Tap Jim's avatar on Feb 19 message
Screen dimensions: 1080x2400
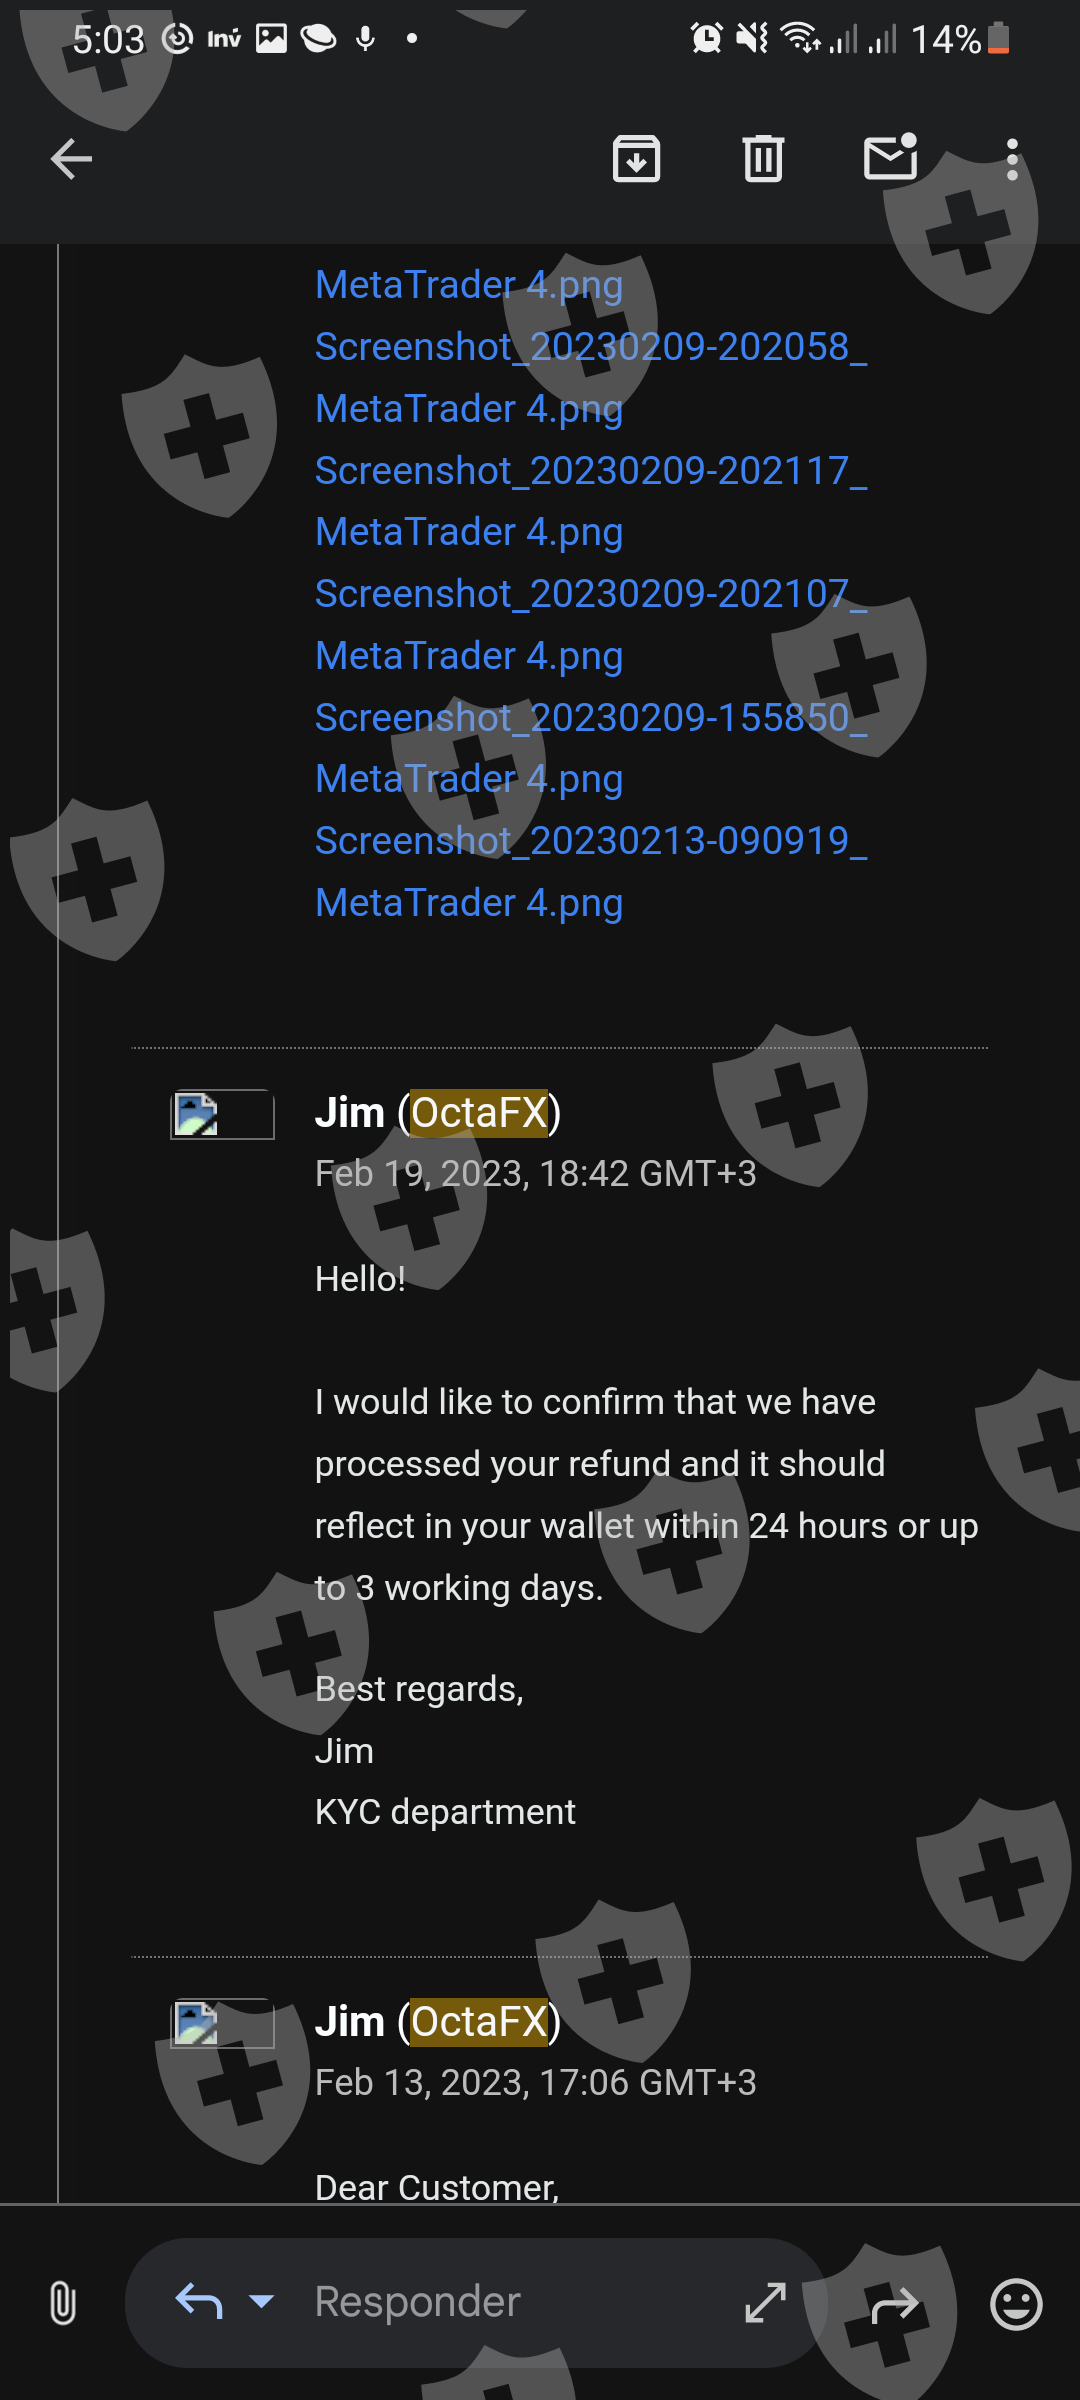pyautogui.click(x=222, y=1114)
